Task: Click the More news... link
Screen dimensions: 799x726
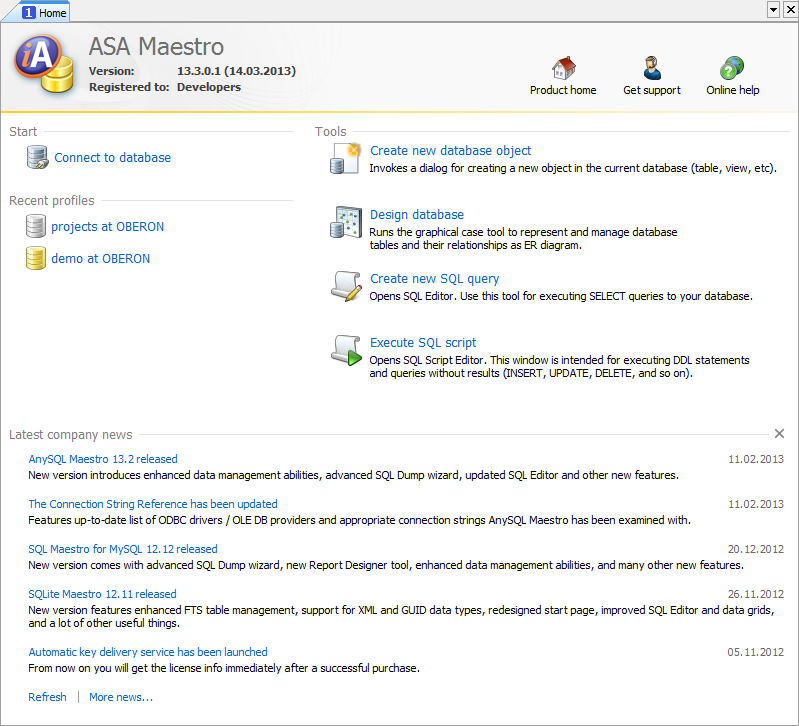Action: [x=121, y=697]
